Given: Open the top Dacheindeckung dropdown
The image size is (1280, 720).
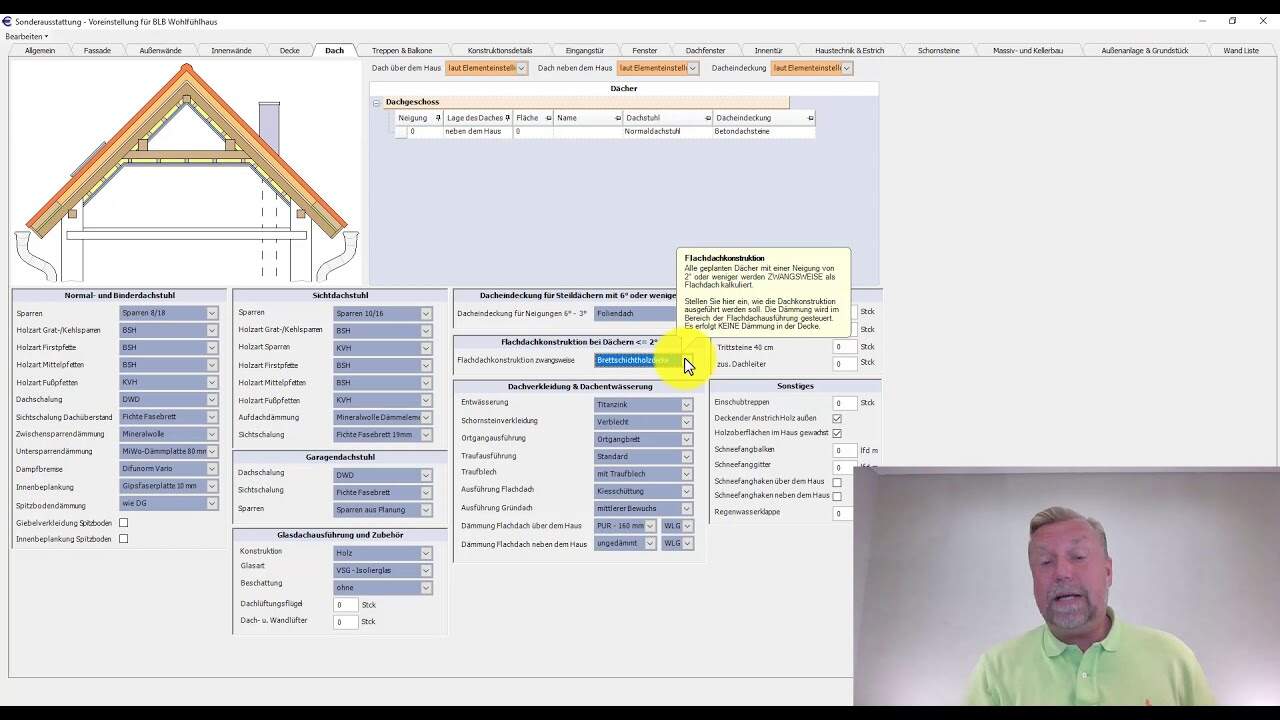Looking at the screenshot, I should (811, 68).
